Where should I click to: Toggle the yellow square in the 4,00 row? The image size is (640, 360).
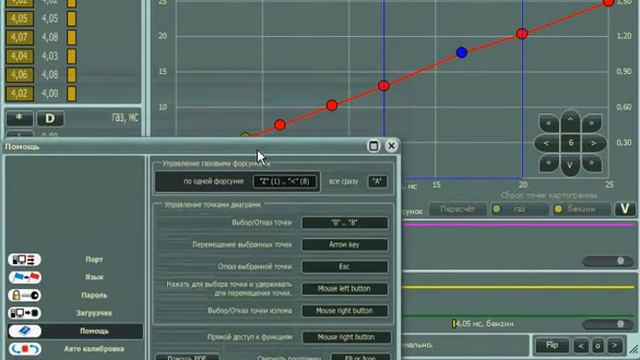click(x=71, y=93)
